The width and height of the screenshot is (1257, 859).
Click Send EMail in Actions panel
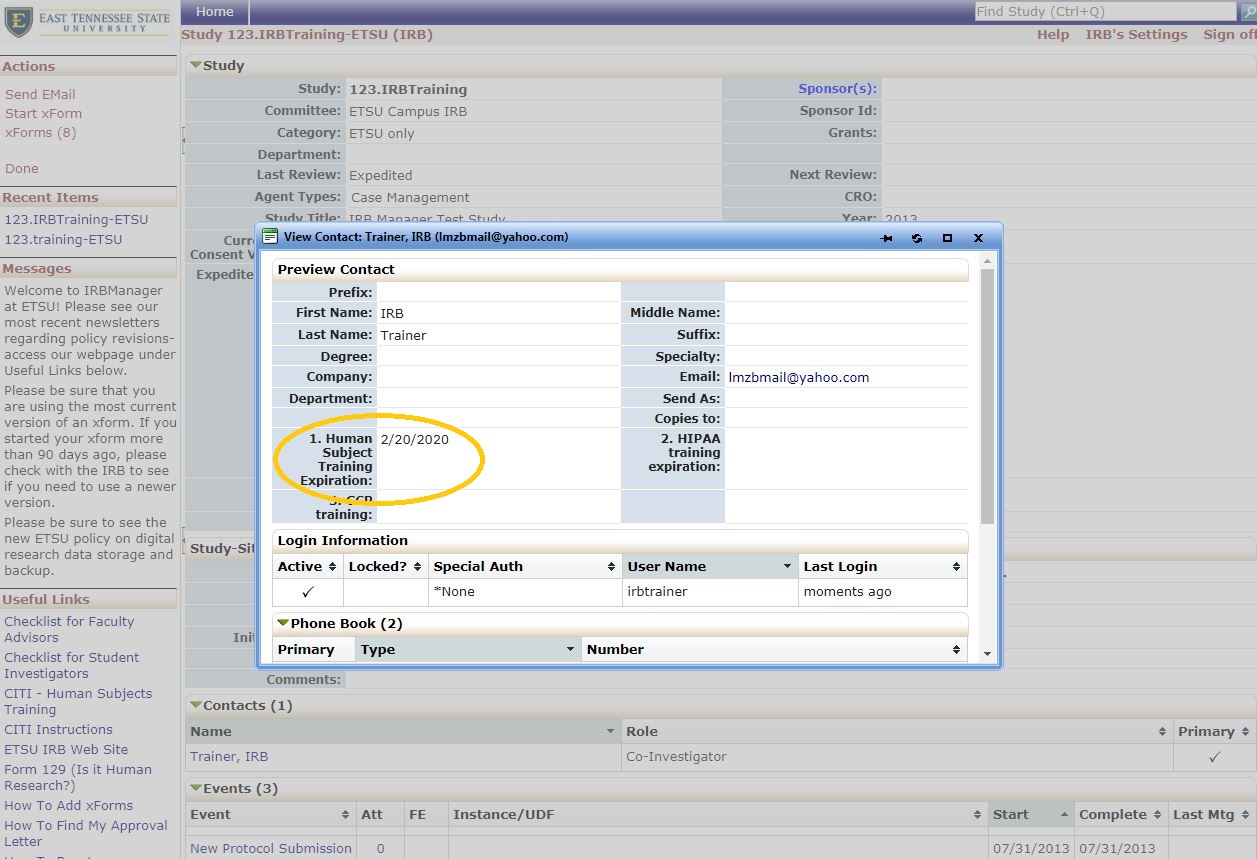tap(40, 94)
